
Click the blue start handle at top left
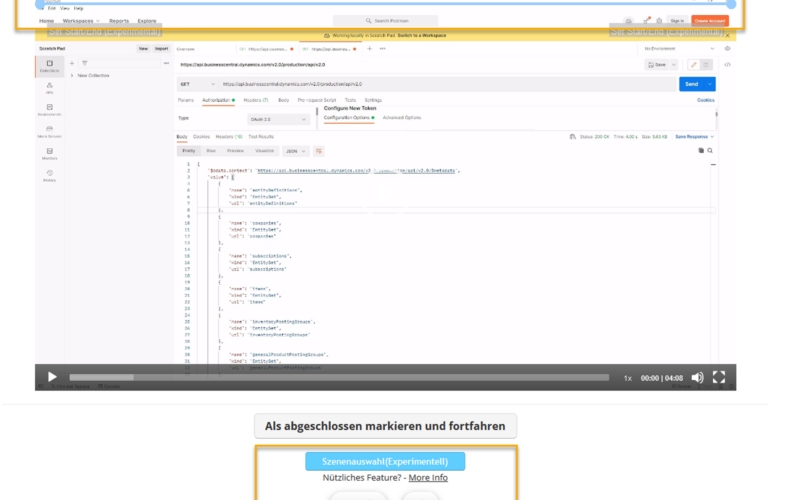tap(40, 5)
